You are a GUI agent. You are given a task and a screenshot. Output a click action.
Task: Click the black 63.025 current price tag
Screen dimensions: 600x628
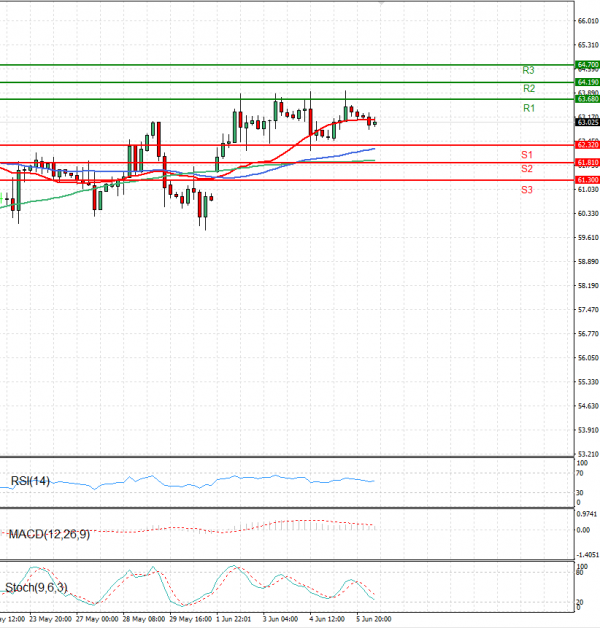point(588,122)
